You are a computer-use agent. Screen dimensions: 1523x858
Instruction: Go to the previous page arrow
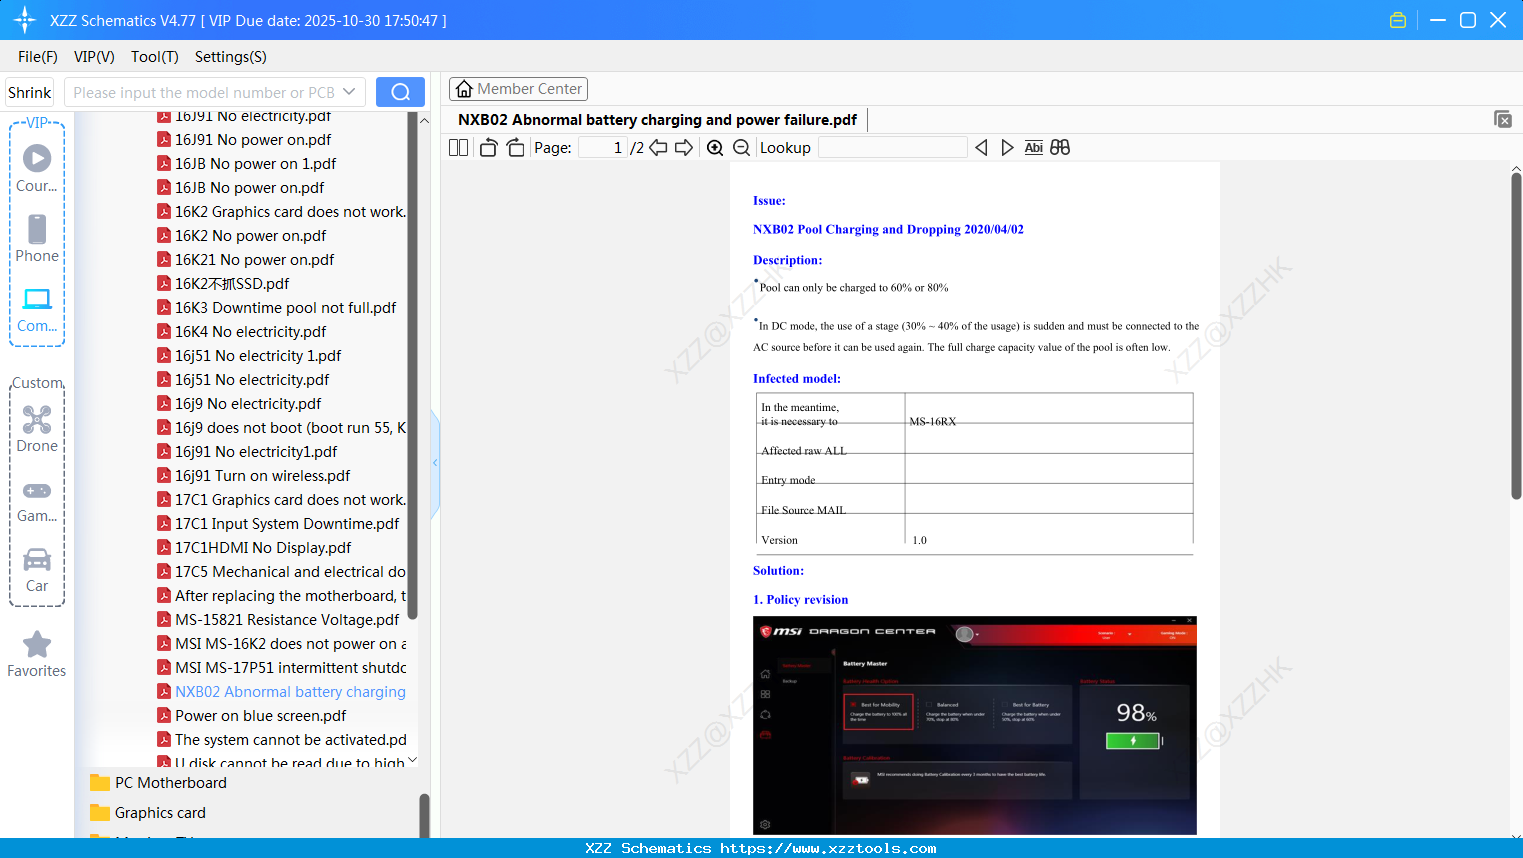[x=658, y=148]
